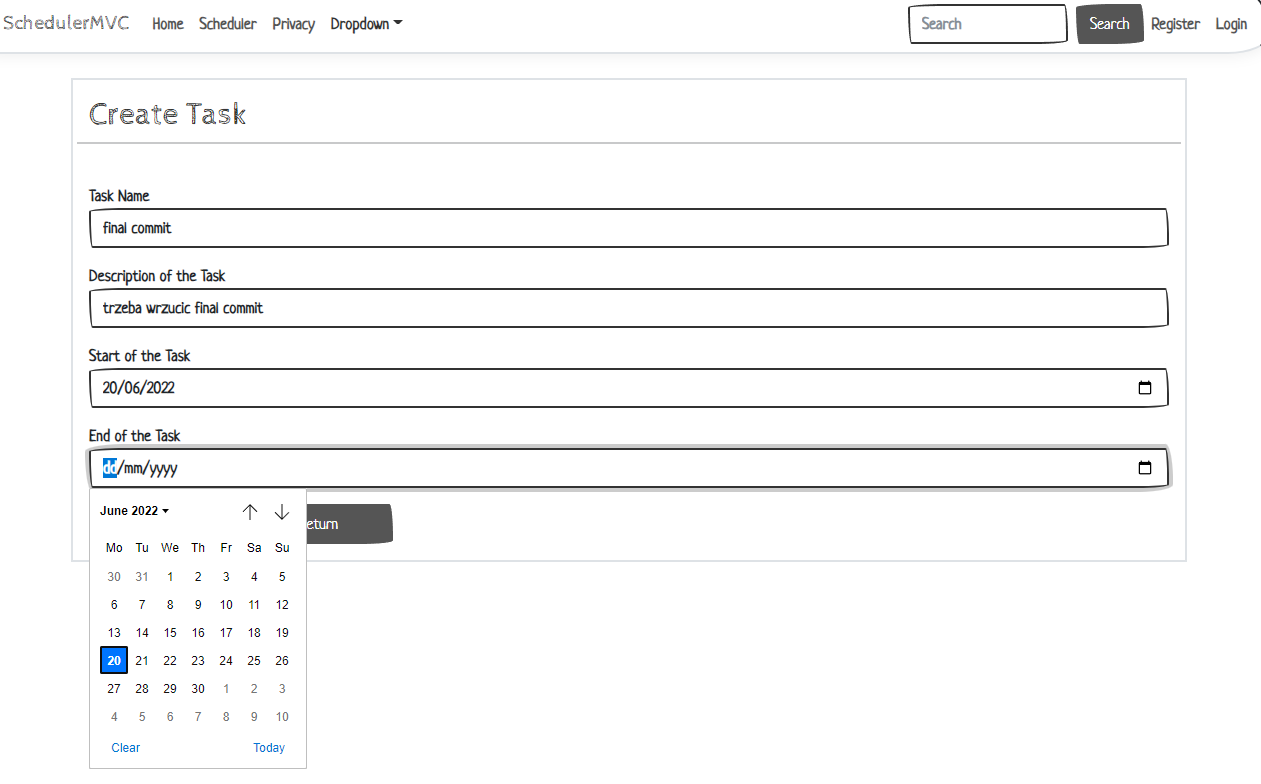Viewport: 1261px width, 784px height.
Task: Select June 11 in the calendar
Action: pos(253,604)
